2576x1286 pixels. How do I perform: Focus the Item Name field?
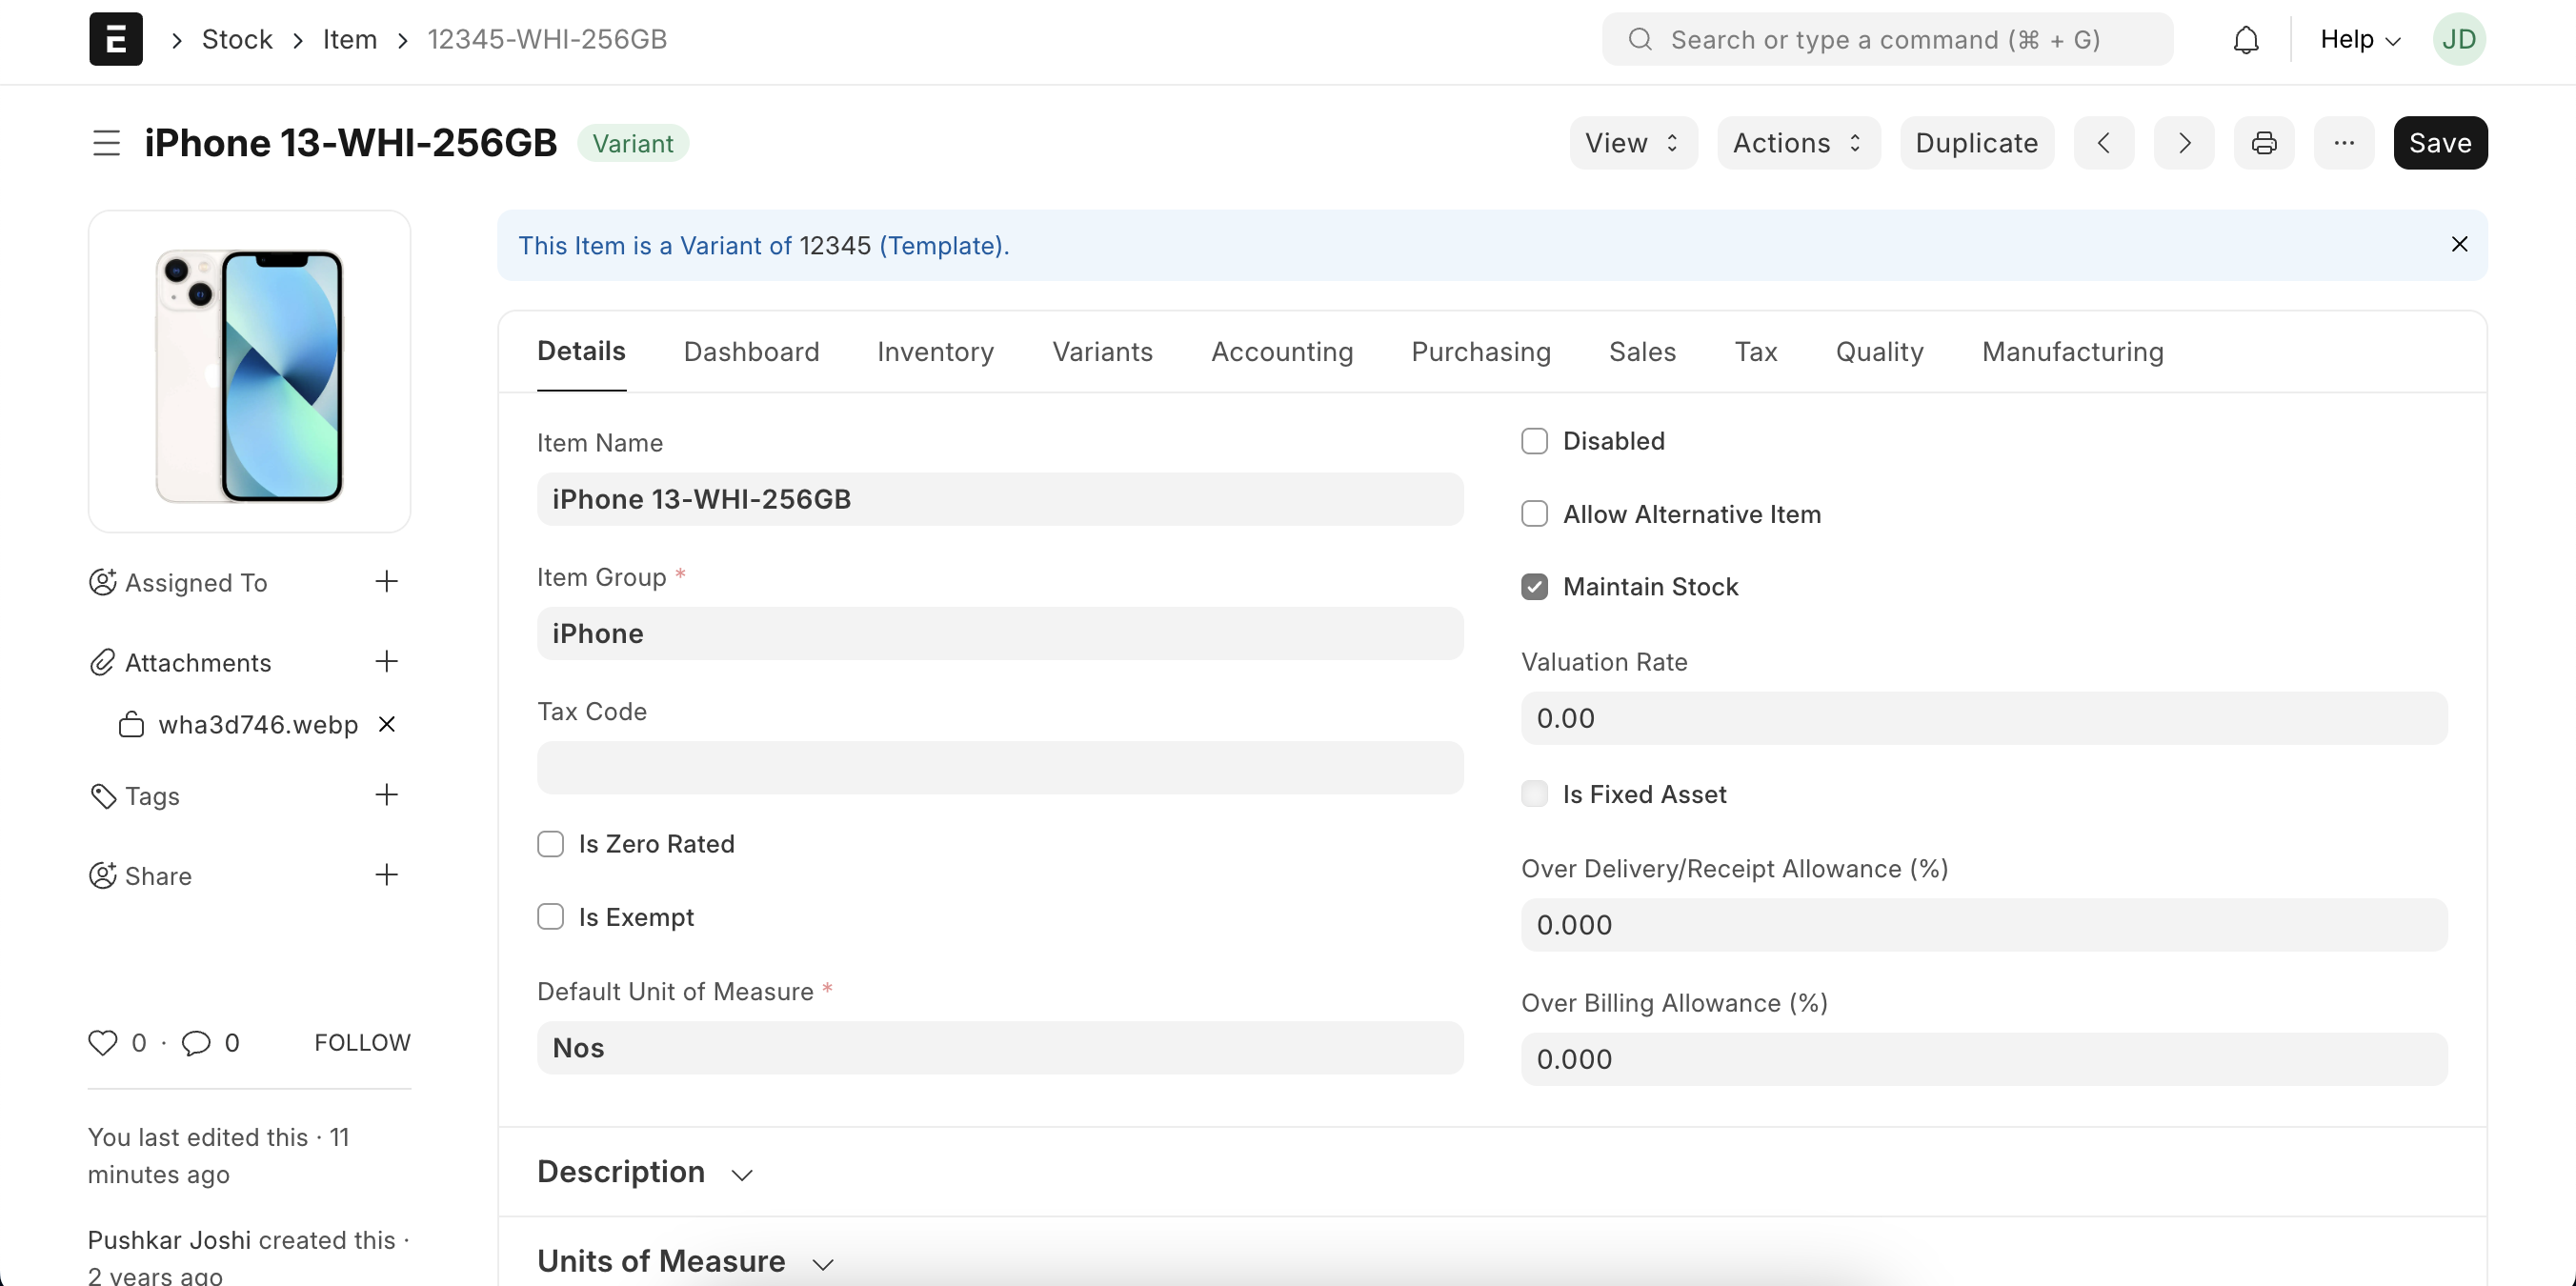pyautogui.click(x=1000, y=499)
